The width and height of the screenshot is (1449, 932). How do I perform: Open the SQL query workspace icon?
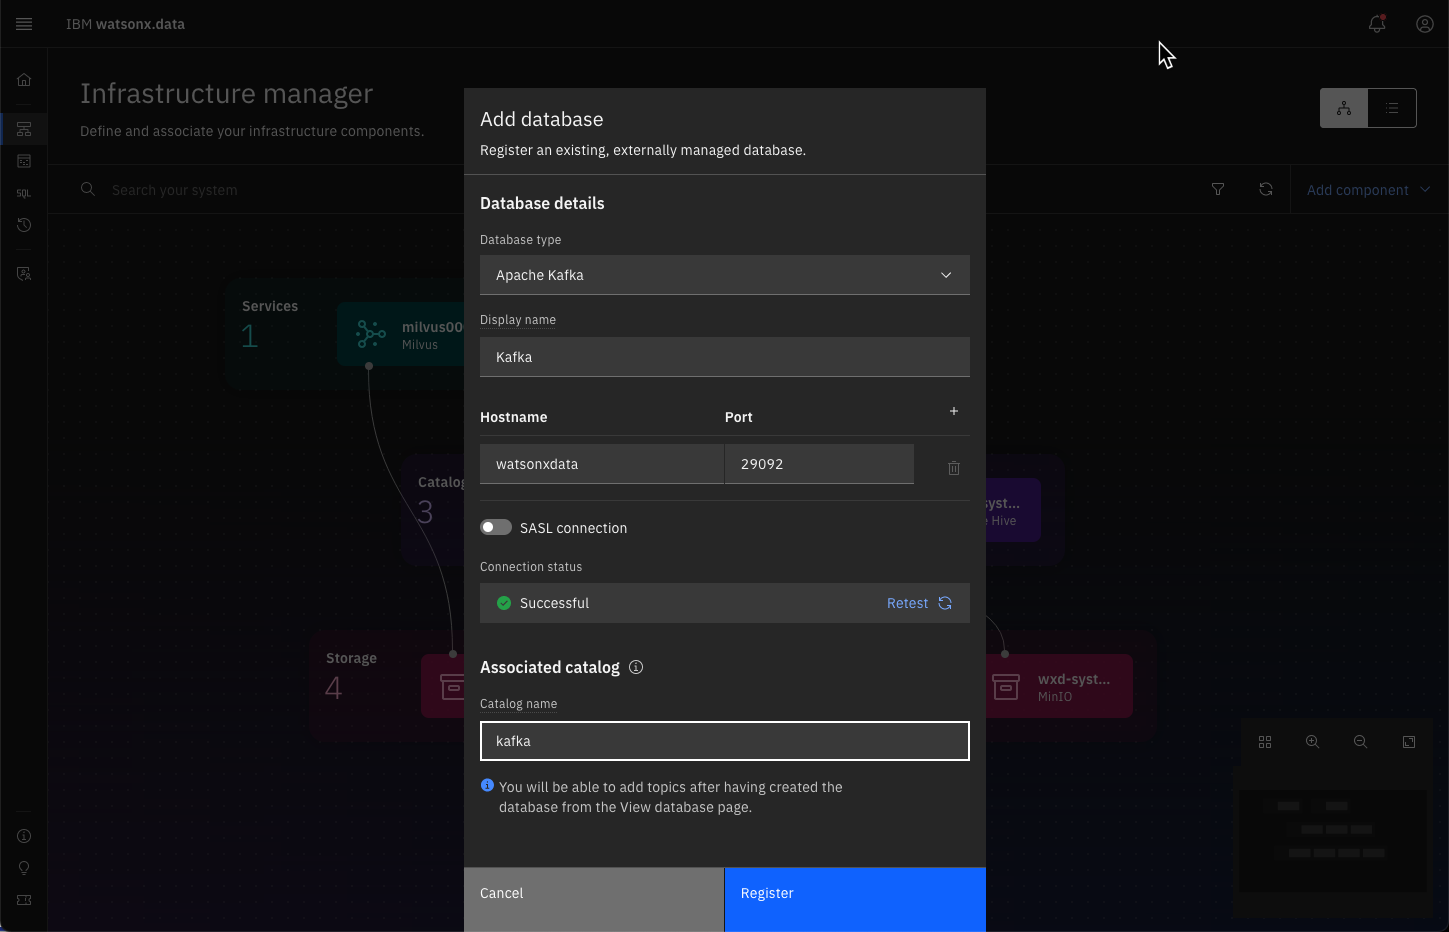24,193
